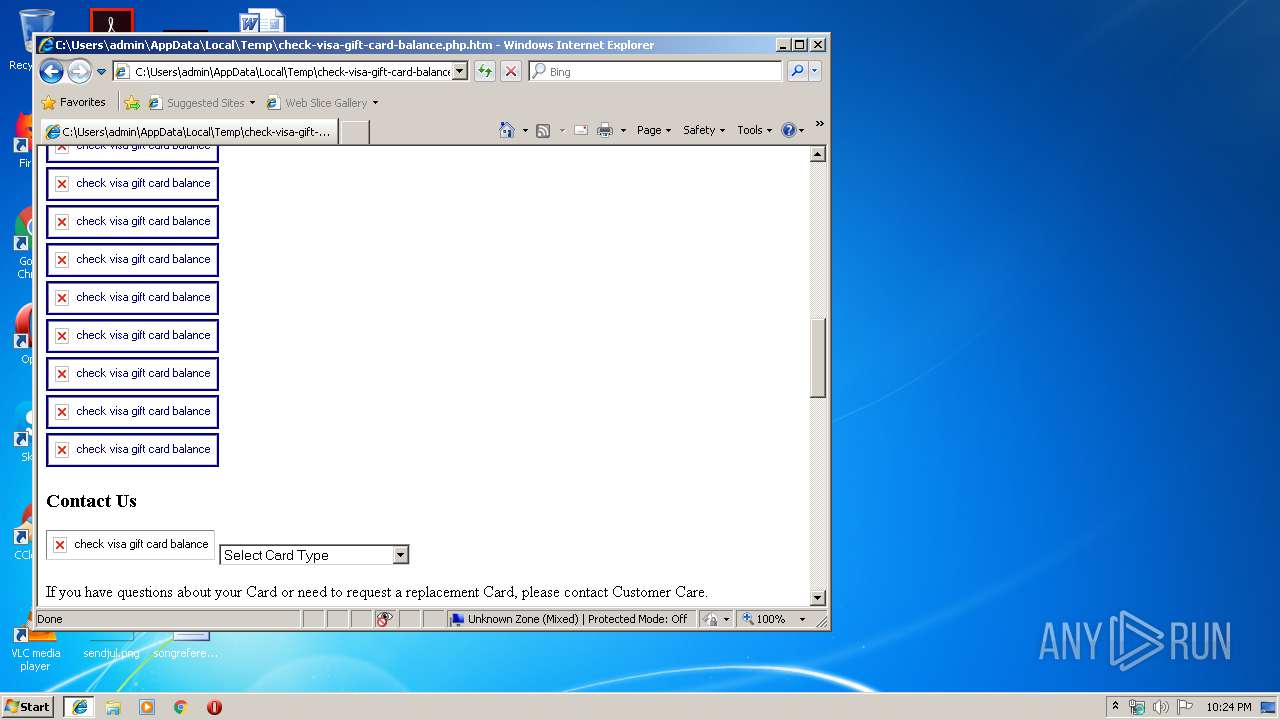Refresh the page with the green arrows icon

click(x=485, y=71)
